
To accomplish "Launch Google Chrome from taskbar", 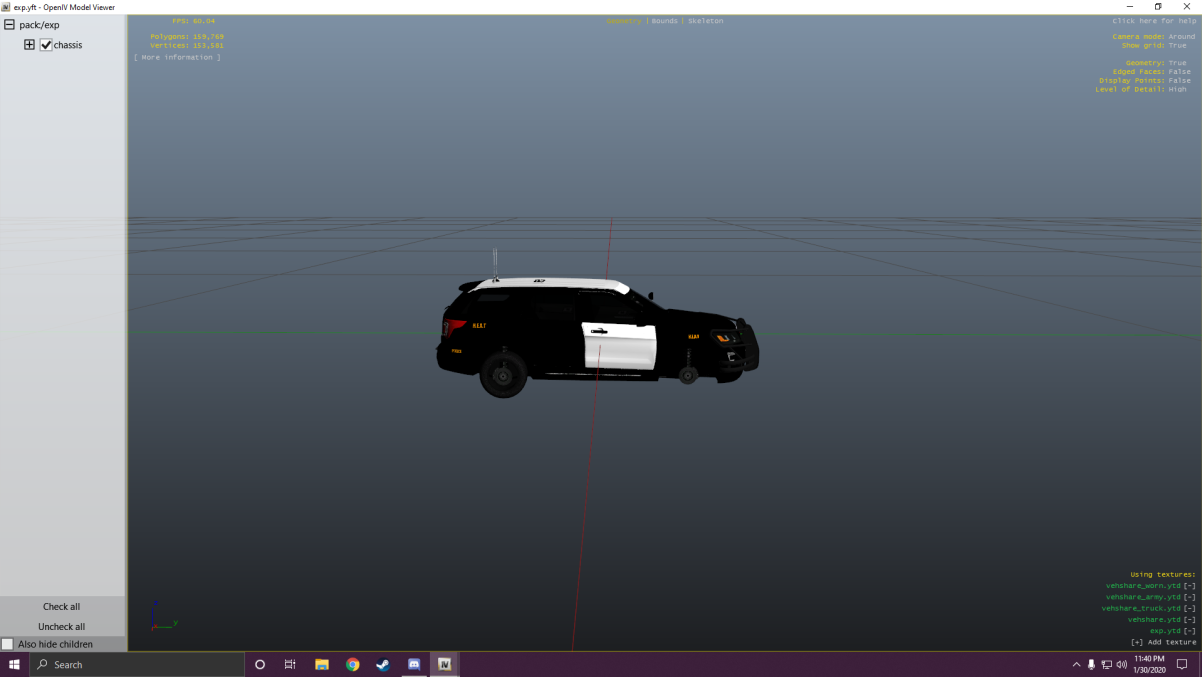I will click(352, 664).
